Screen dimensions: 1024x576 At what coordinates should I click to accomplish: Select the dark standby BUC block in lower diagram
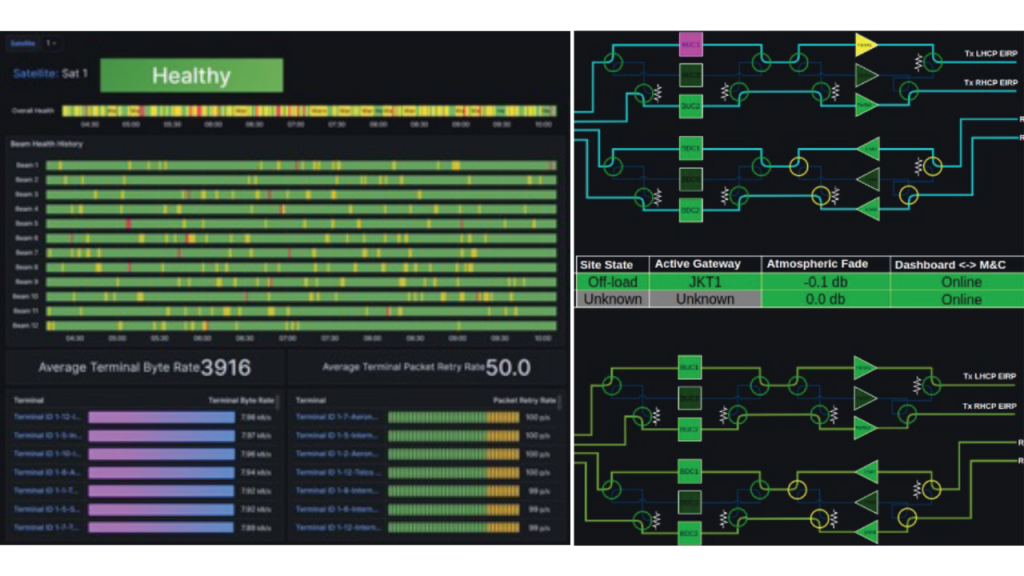[x=690, y=398]
